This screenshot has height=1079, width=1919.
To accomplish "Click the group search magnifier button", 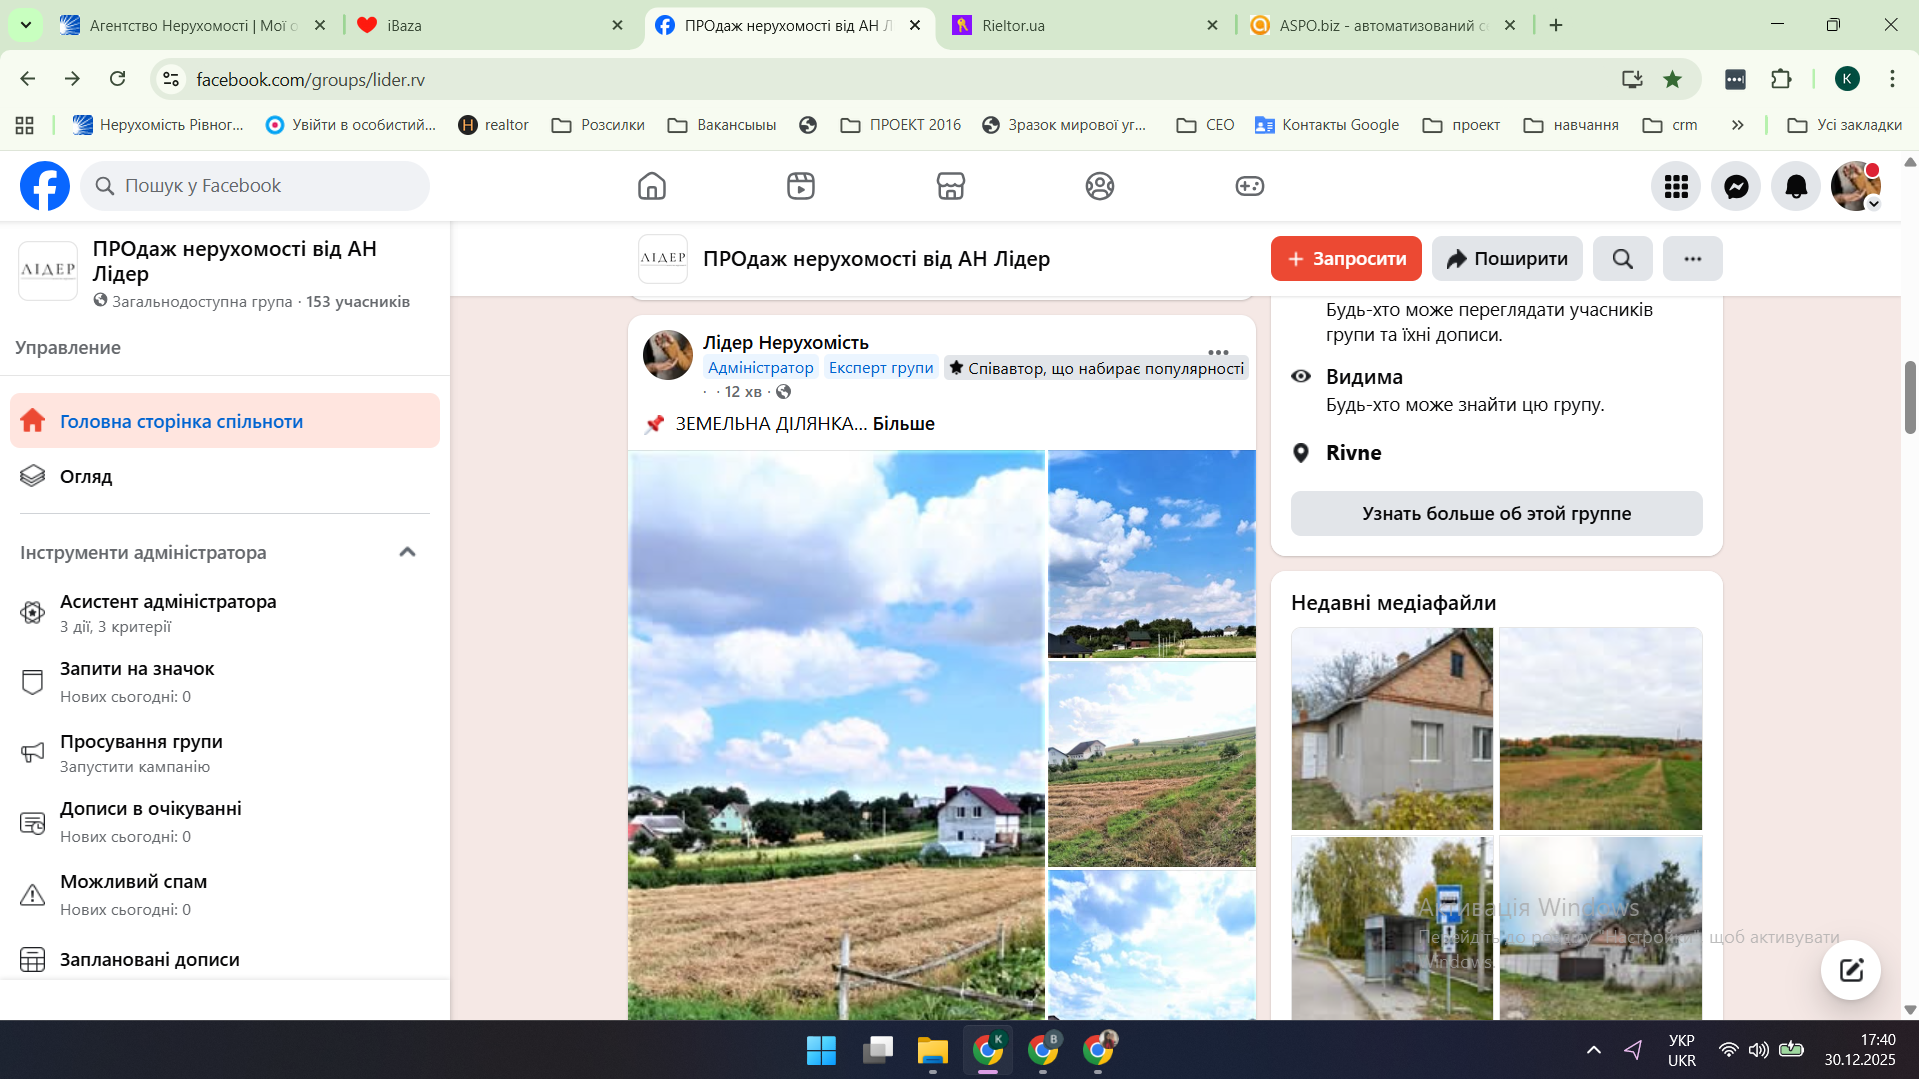I will tap(1622, 259).
